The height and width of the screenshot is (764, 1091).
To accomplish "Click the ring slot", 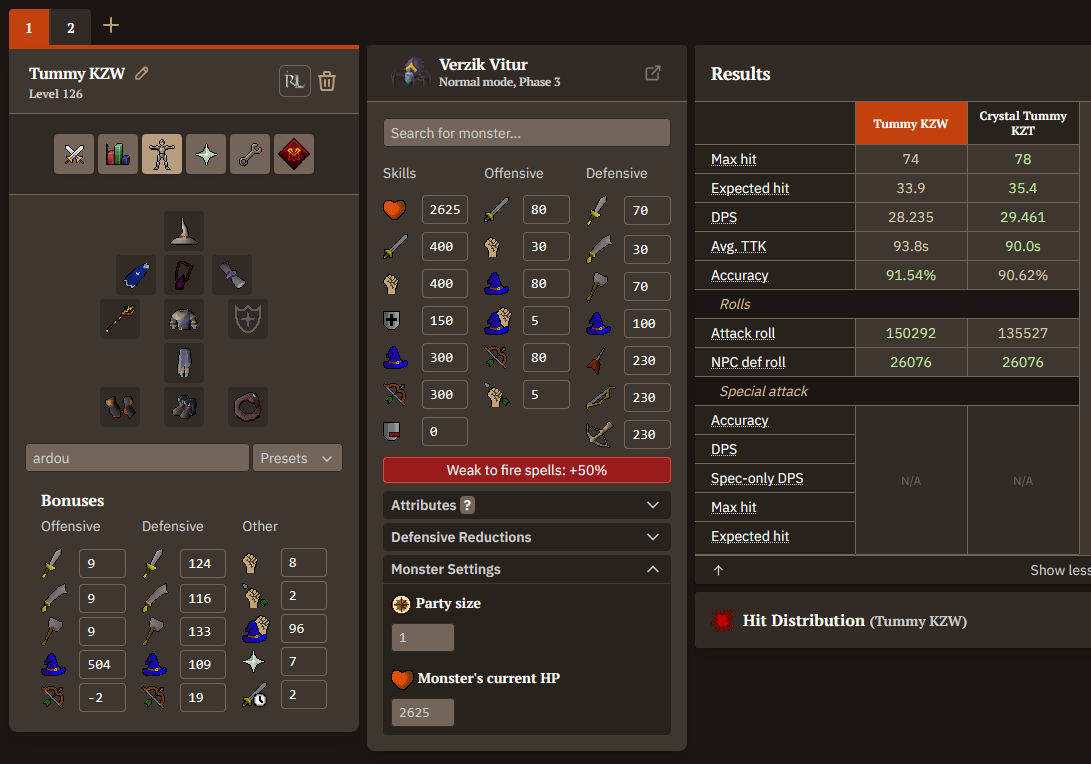I will click(248, 407).
